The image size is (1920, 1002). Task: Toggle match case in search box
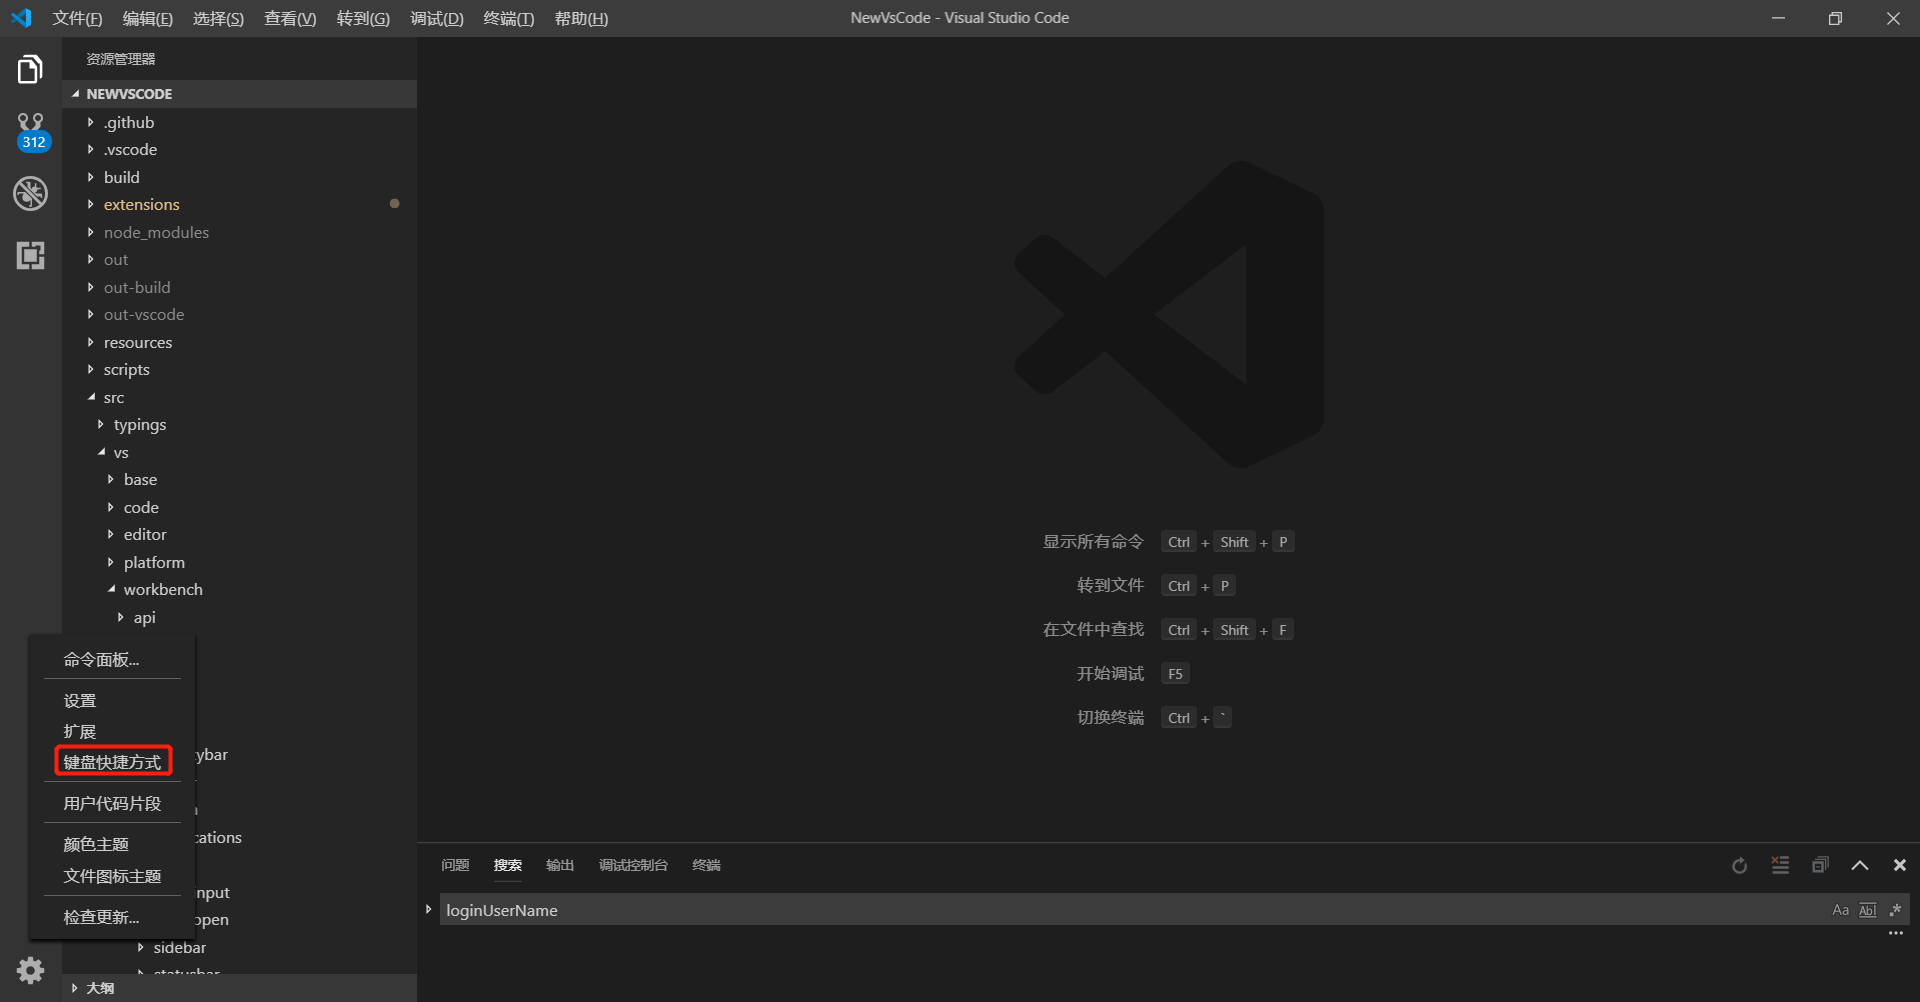1840,909
